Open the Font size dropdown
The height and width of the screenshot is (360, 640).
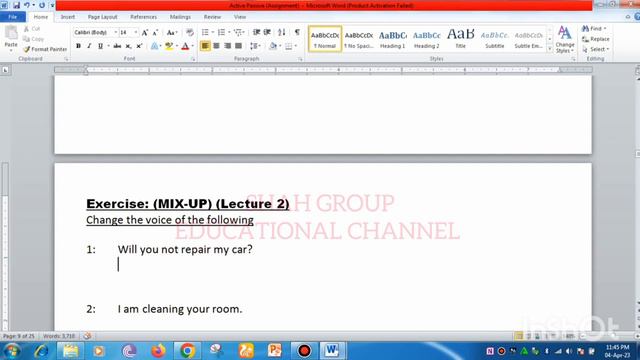[136, 32]
